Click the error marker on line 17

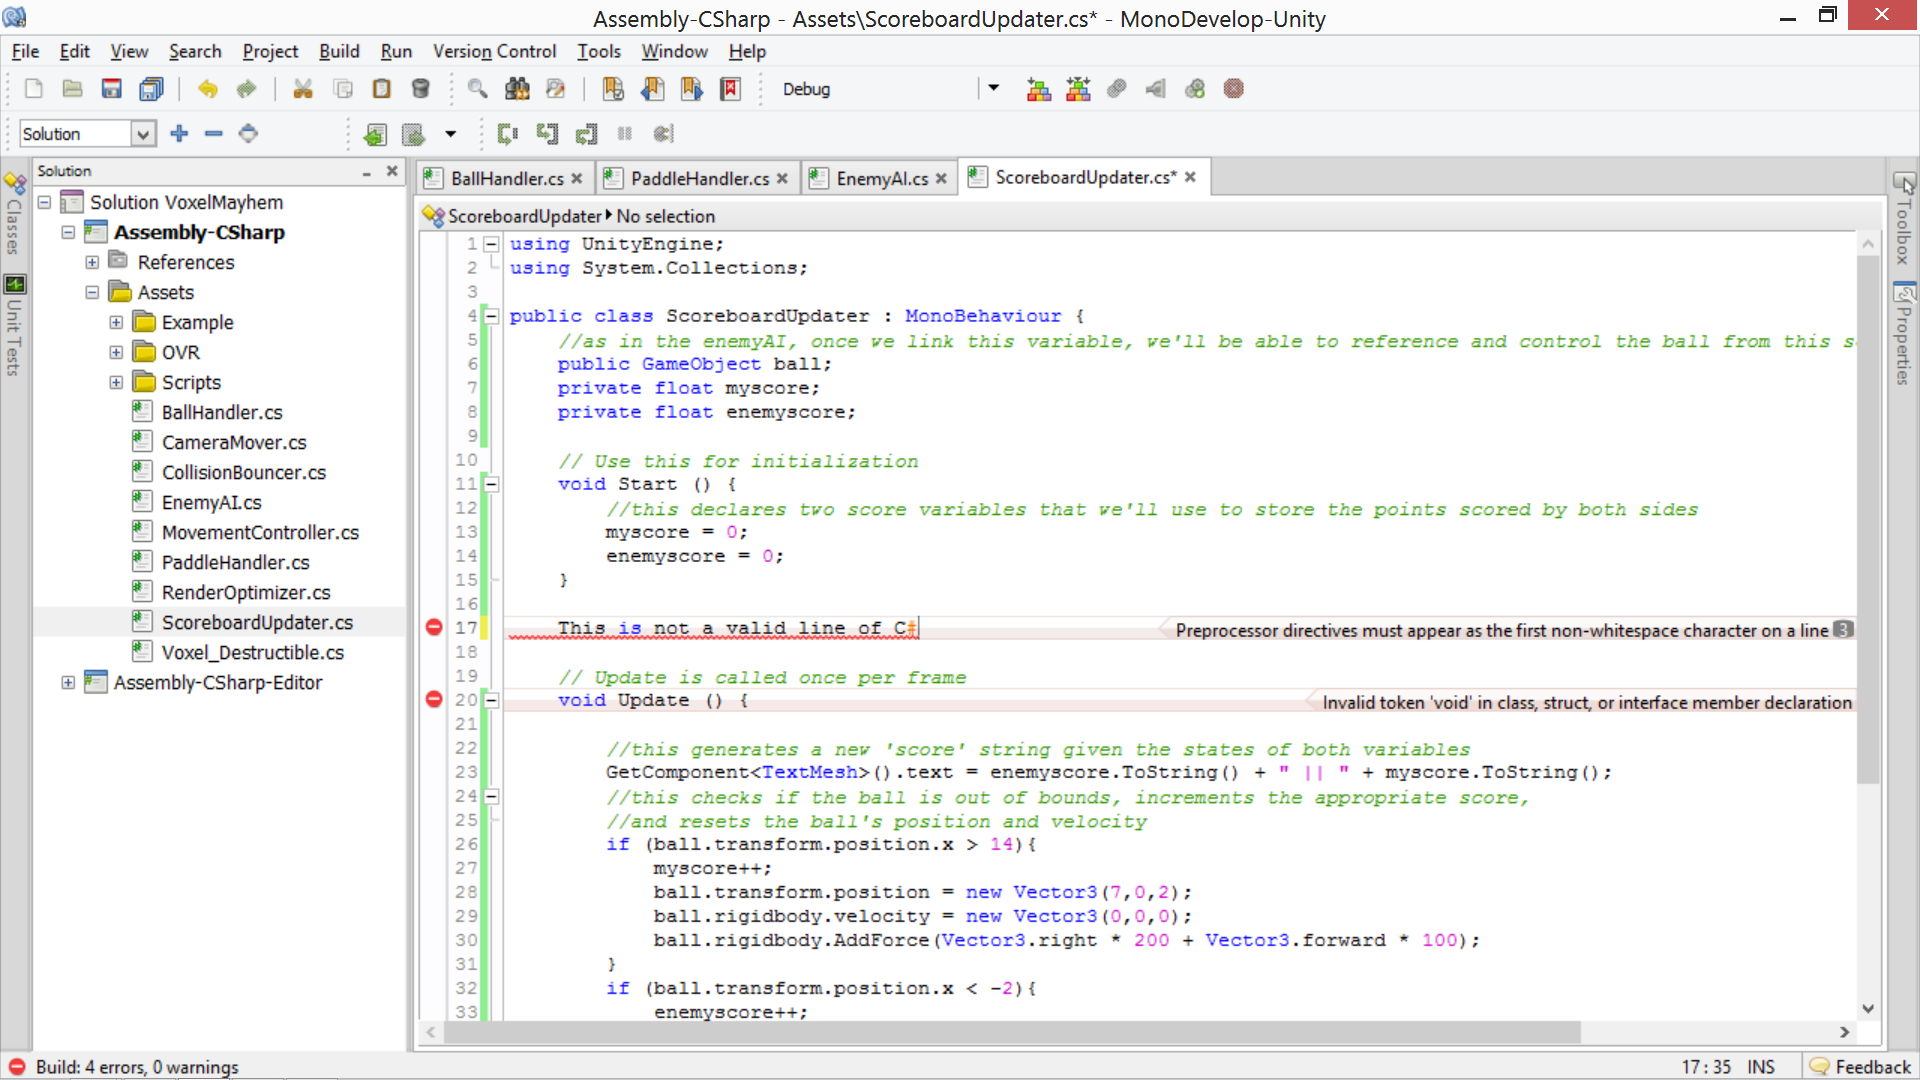[434, 627]
